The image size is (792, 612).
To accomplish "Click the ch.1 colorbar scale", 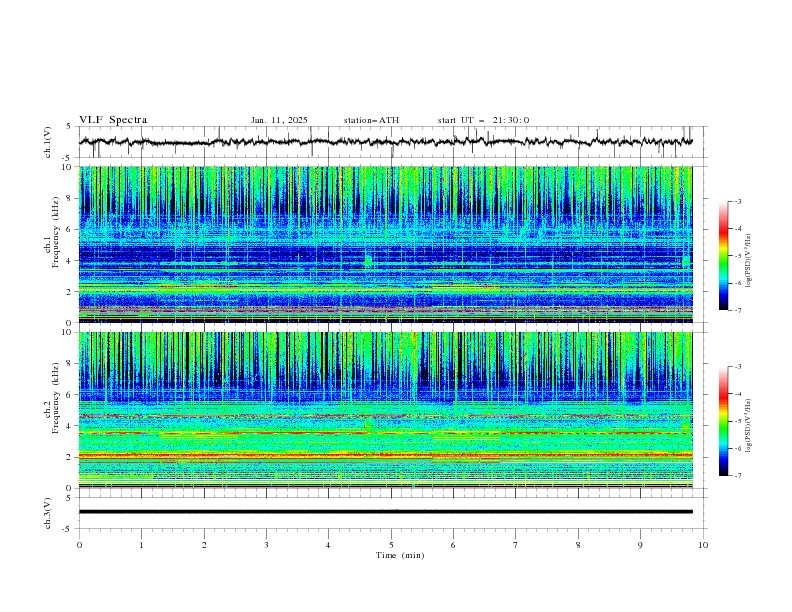I will tap(724, 256).
